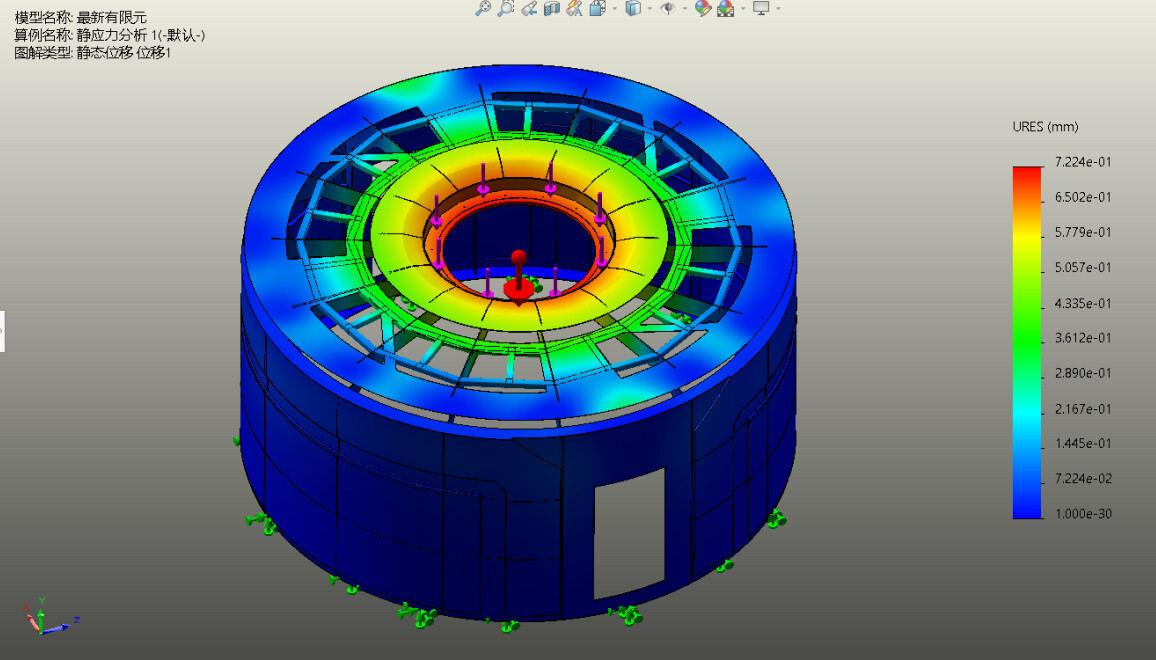Toggle the Hide/Show Items eye icon

point(667,8)
